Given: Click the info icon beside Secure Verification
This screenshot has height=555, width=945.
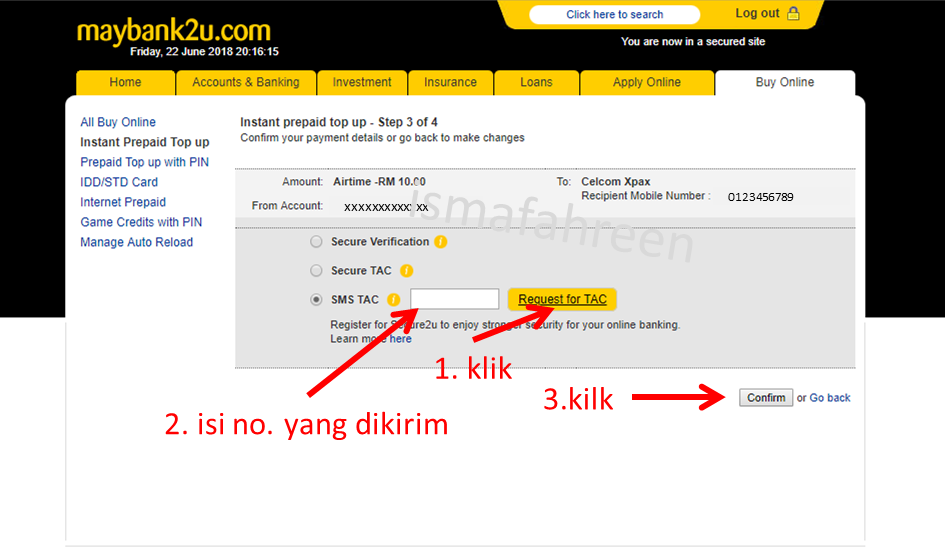Looking at the screenshot, I should (x=441, y=242).
